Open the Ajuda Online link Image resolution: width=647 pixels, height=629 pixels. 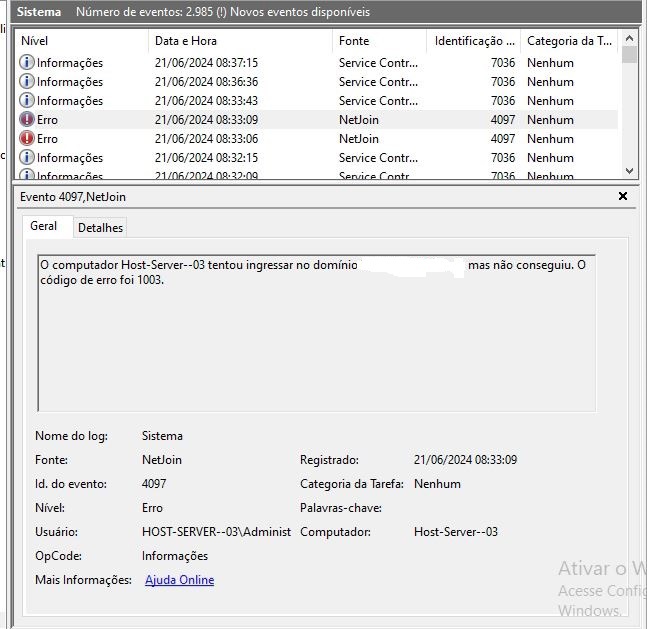tap(179, 580)
